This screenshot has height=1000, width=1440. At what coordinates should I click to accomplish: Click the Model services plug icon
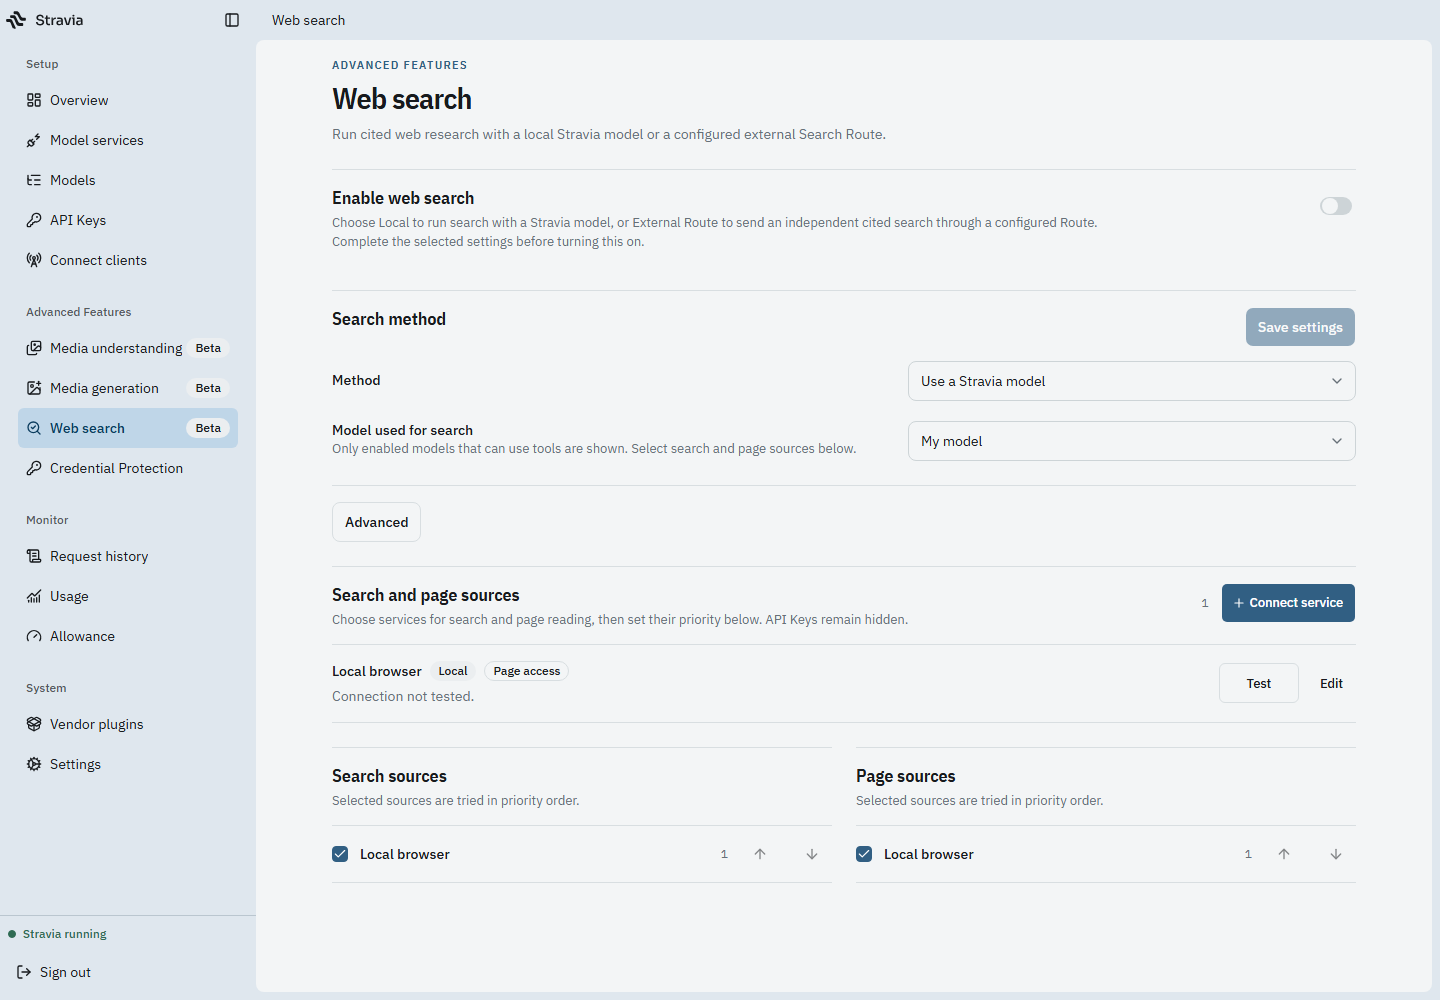click(x=34, y=140)
